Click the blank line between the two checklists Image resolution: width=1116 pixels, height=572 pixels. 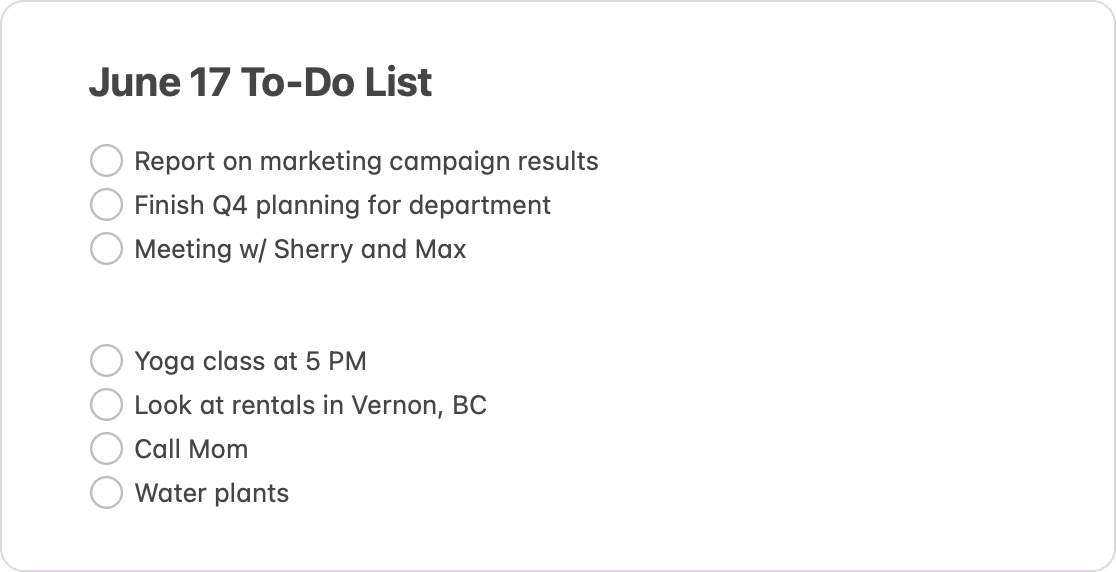click(558, 305)
